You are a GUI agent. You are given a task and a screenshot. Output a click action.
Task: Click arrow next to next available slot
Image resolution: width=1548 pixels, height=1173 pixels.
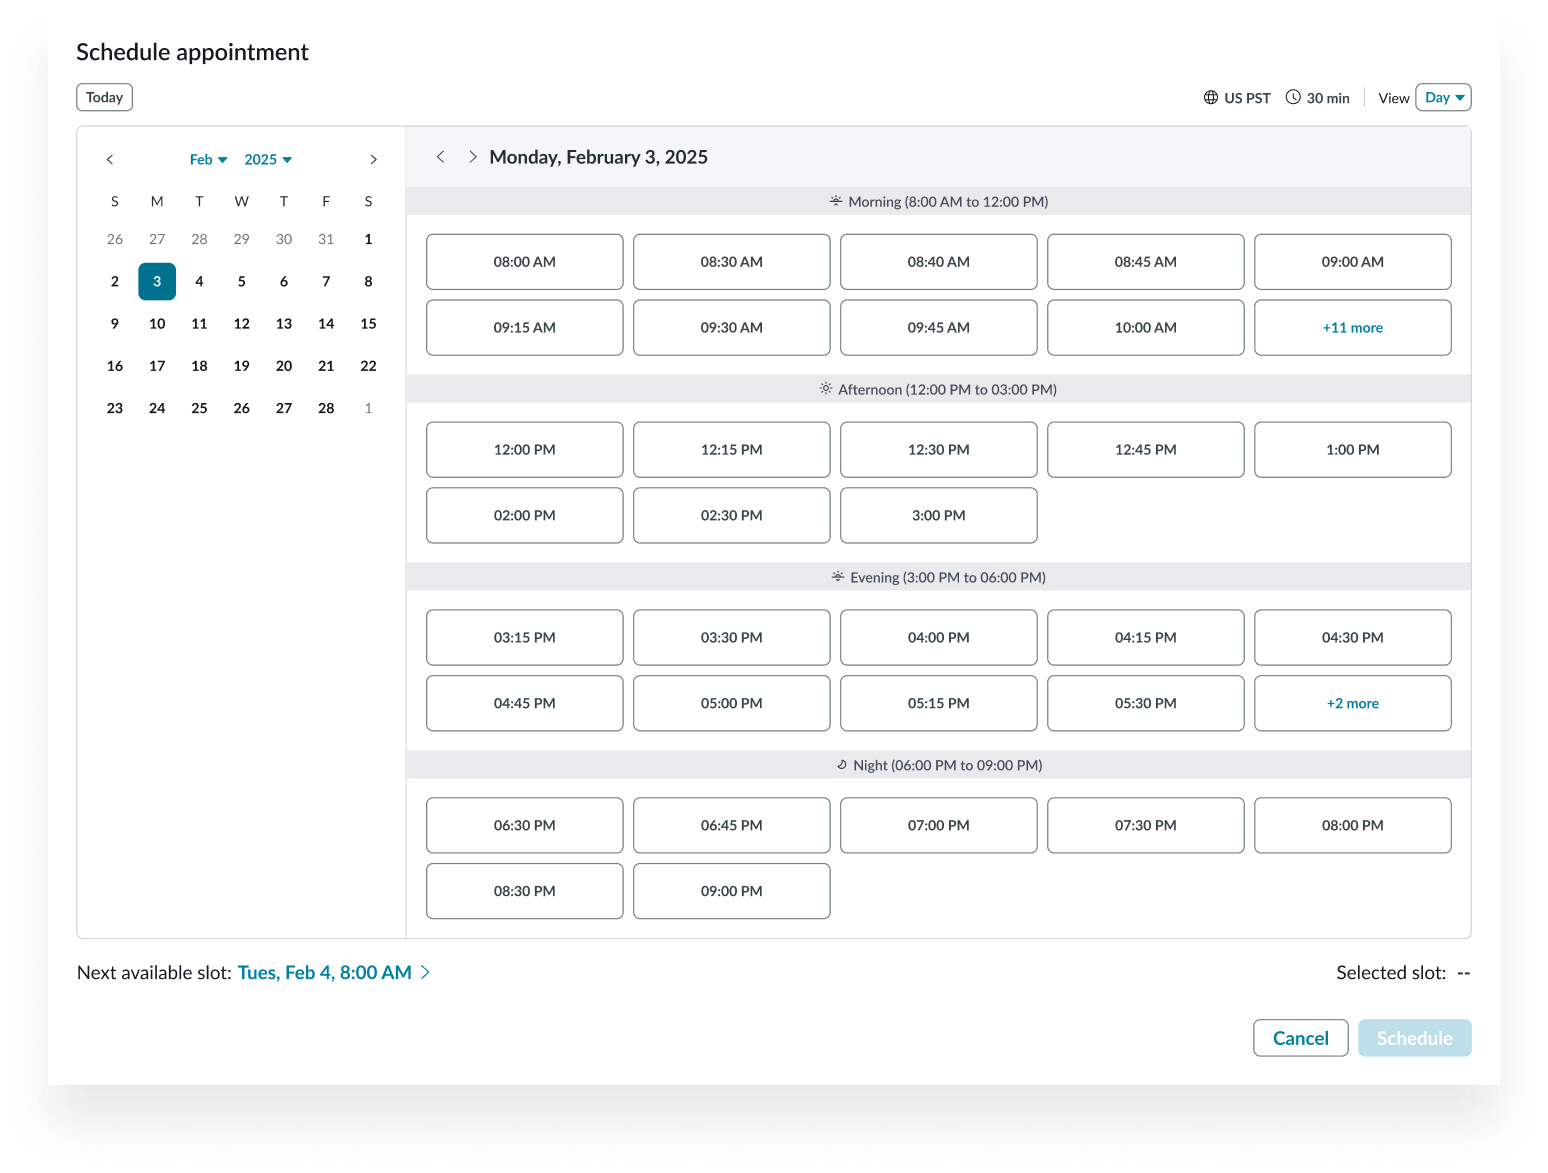point(425,972)
